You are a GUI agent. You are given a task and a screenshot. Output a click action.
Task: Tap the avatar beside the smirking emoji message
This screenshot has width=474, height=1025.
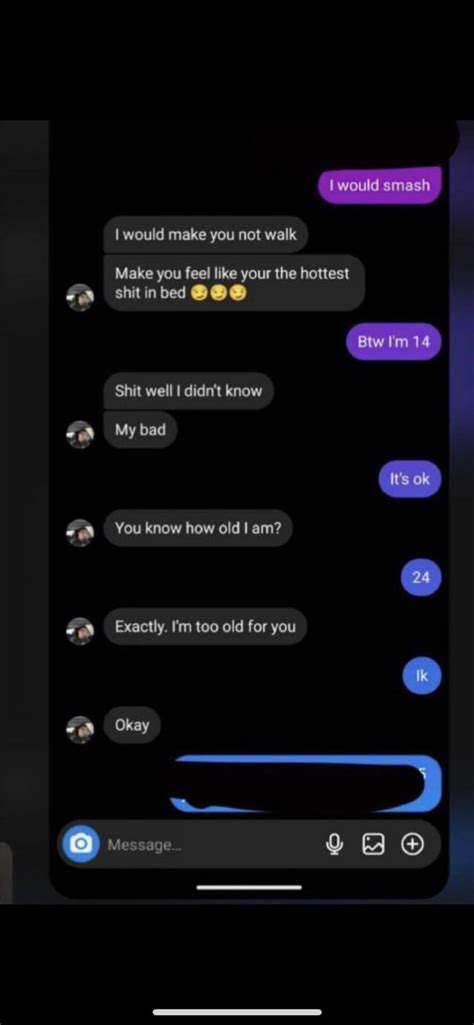click(x=80, y=297)
